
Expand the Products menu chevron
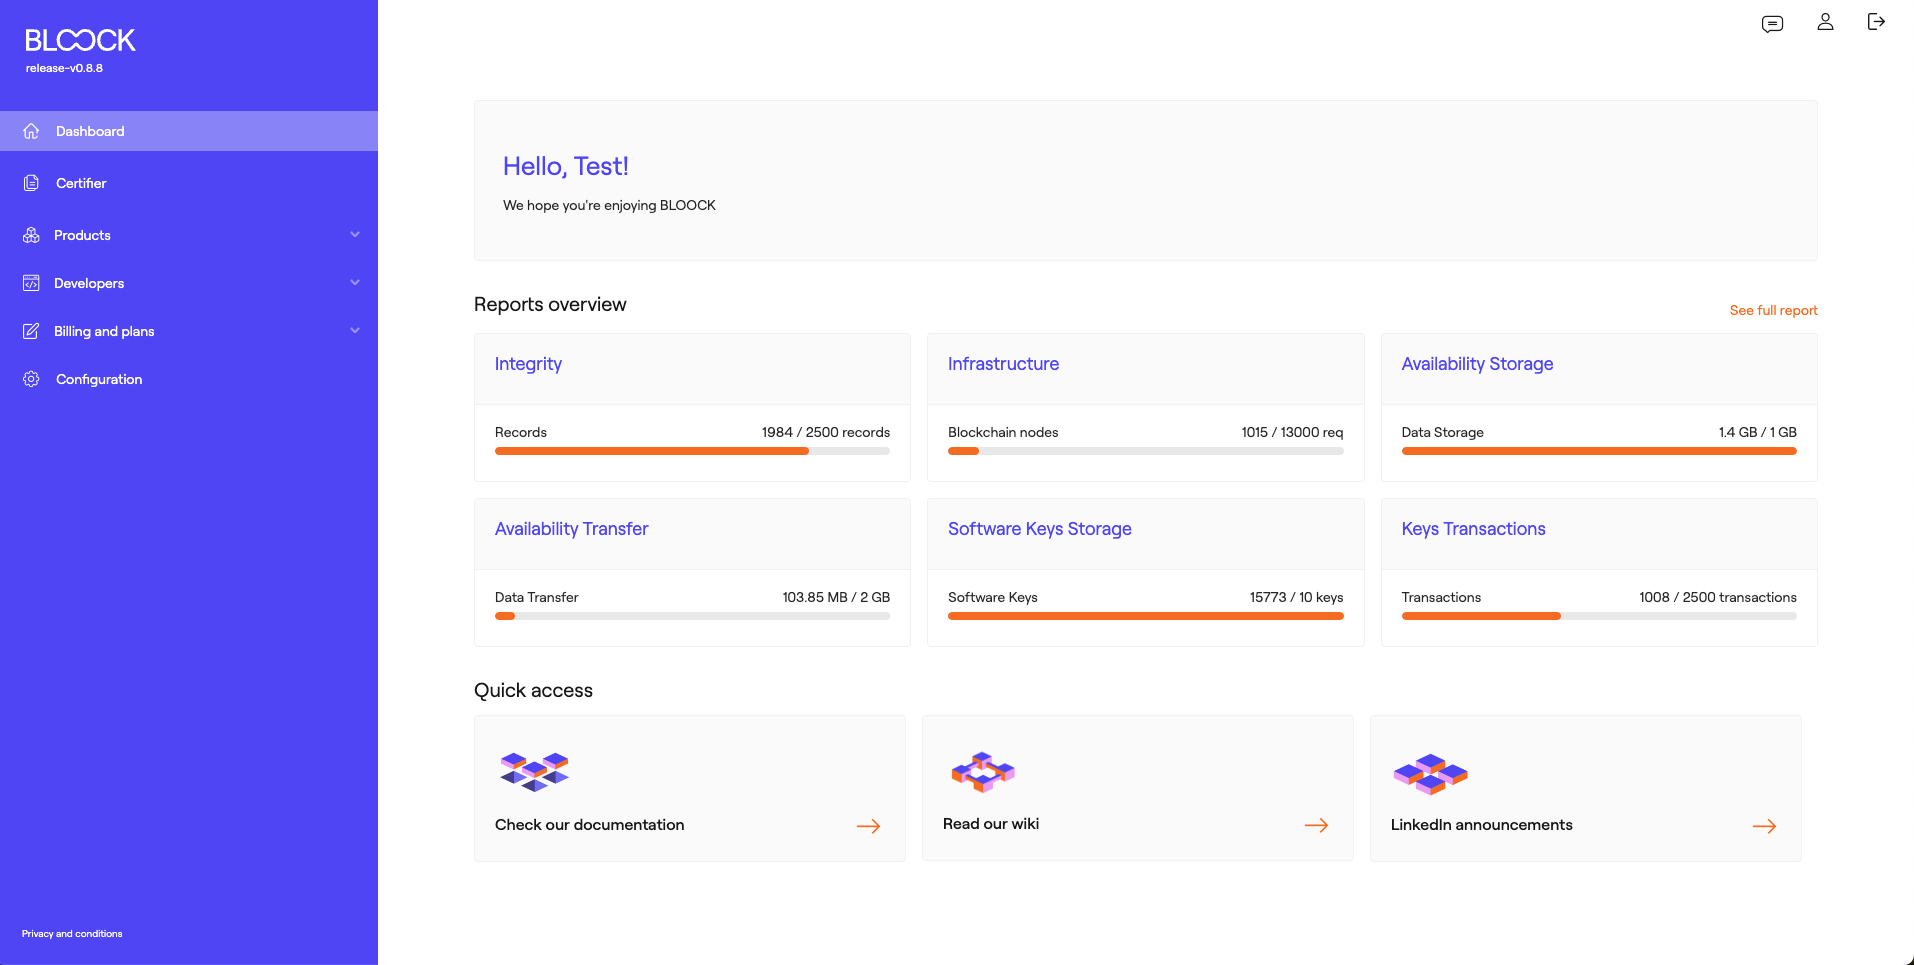click(355, 234)
